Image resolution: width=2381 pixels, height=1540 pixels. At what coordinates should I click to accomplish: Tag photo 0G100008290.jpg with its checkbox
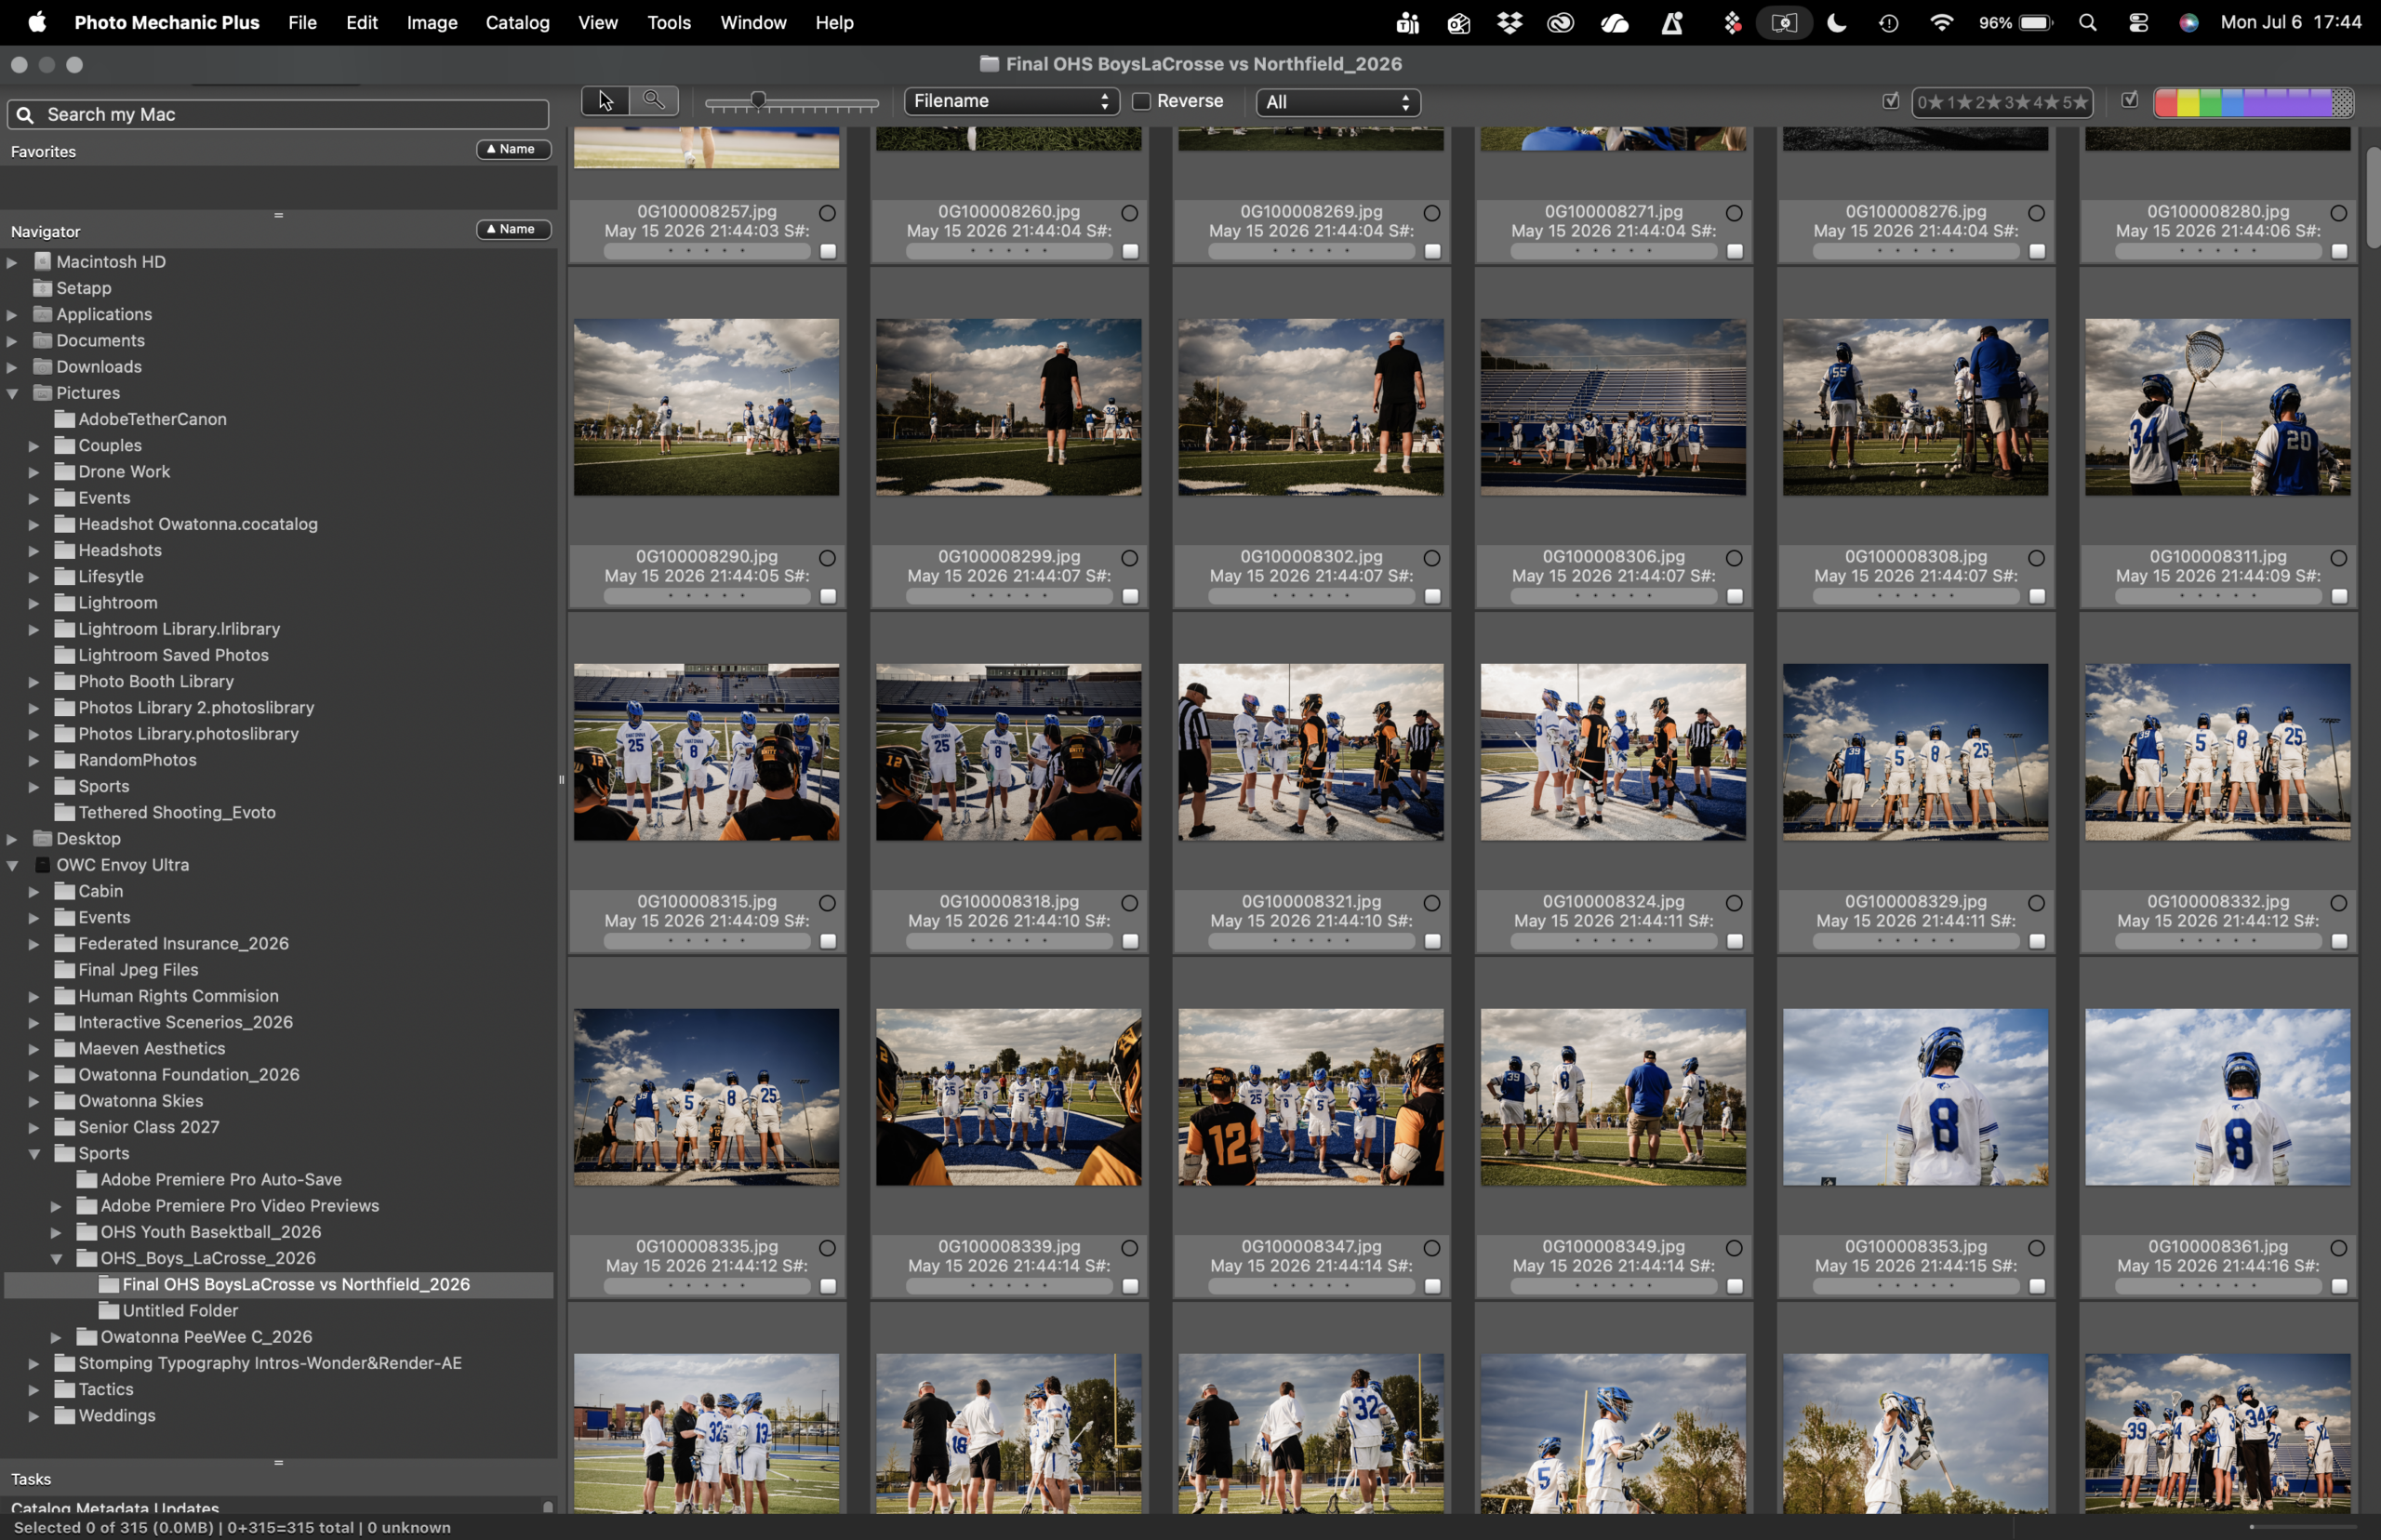coord(828,597)
